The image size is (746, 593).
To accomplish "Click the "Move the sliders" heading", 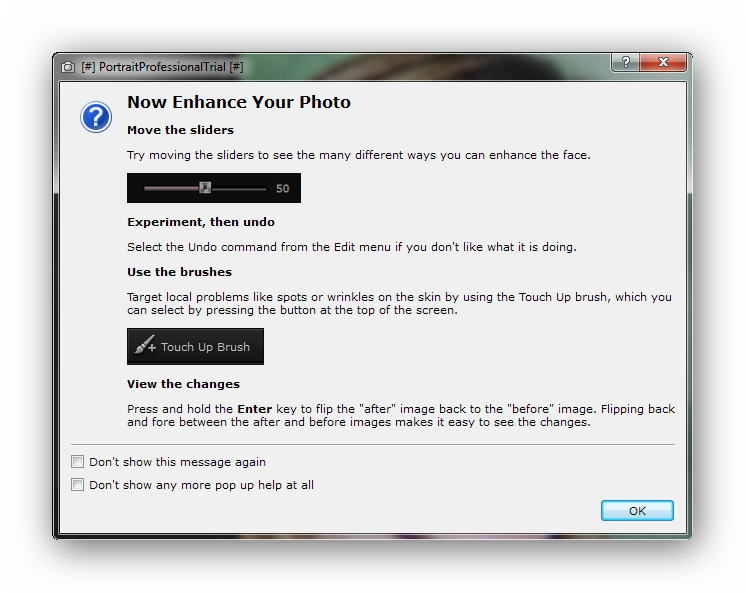I will [x=180, y=130].
